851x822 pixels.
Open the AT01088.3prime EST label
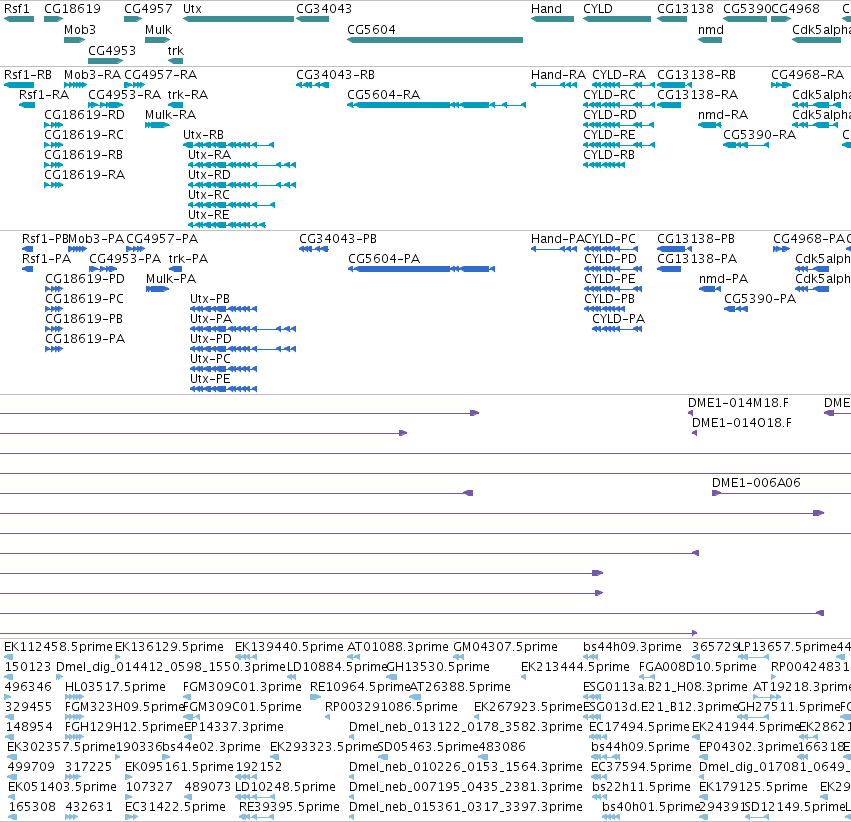pos(398,647)
